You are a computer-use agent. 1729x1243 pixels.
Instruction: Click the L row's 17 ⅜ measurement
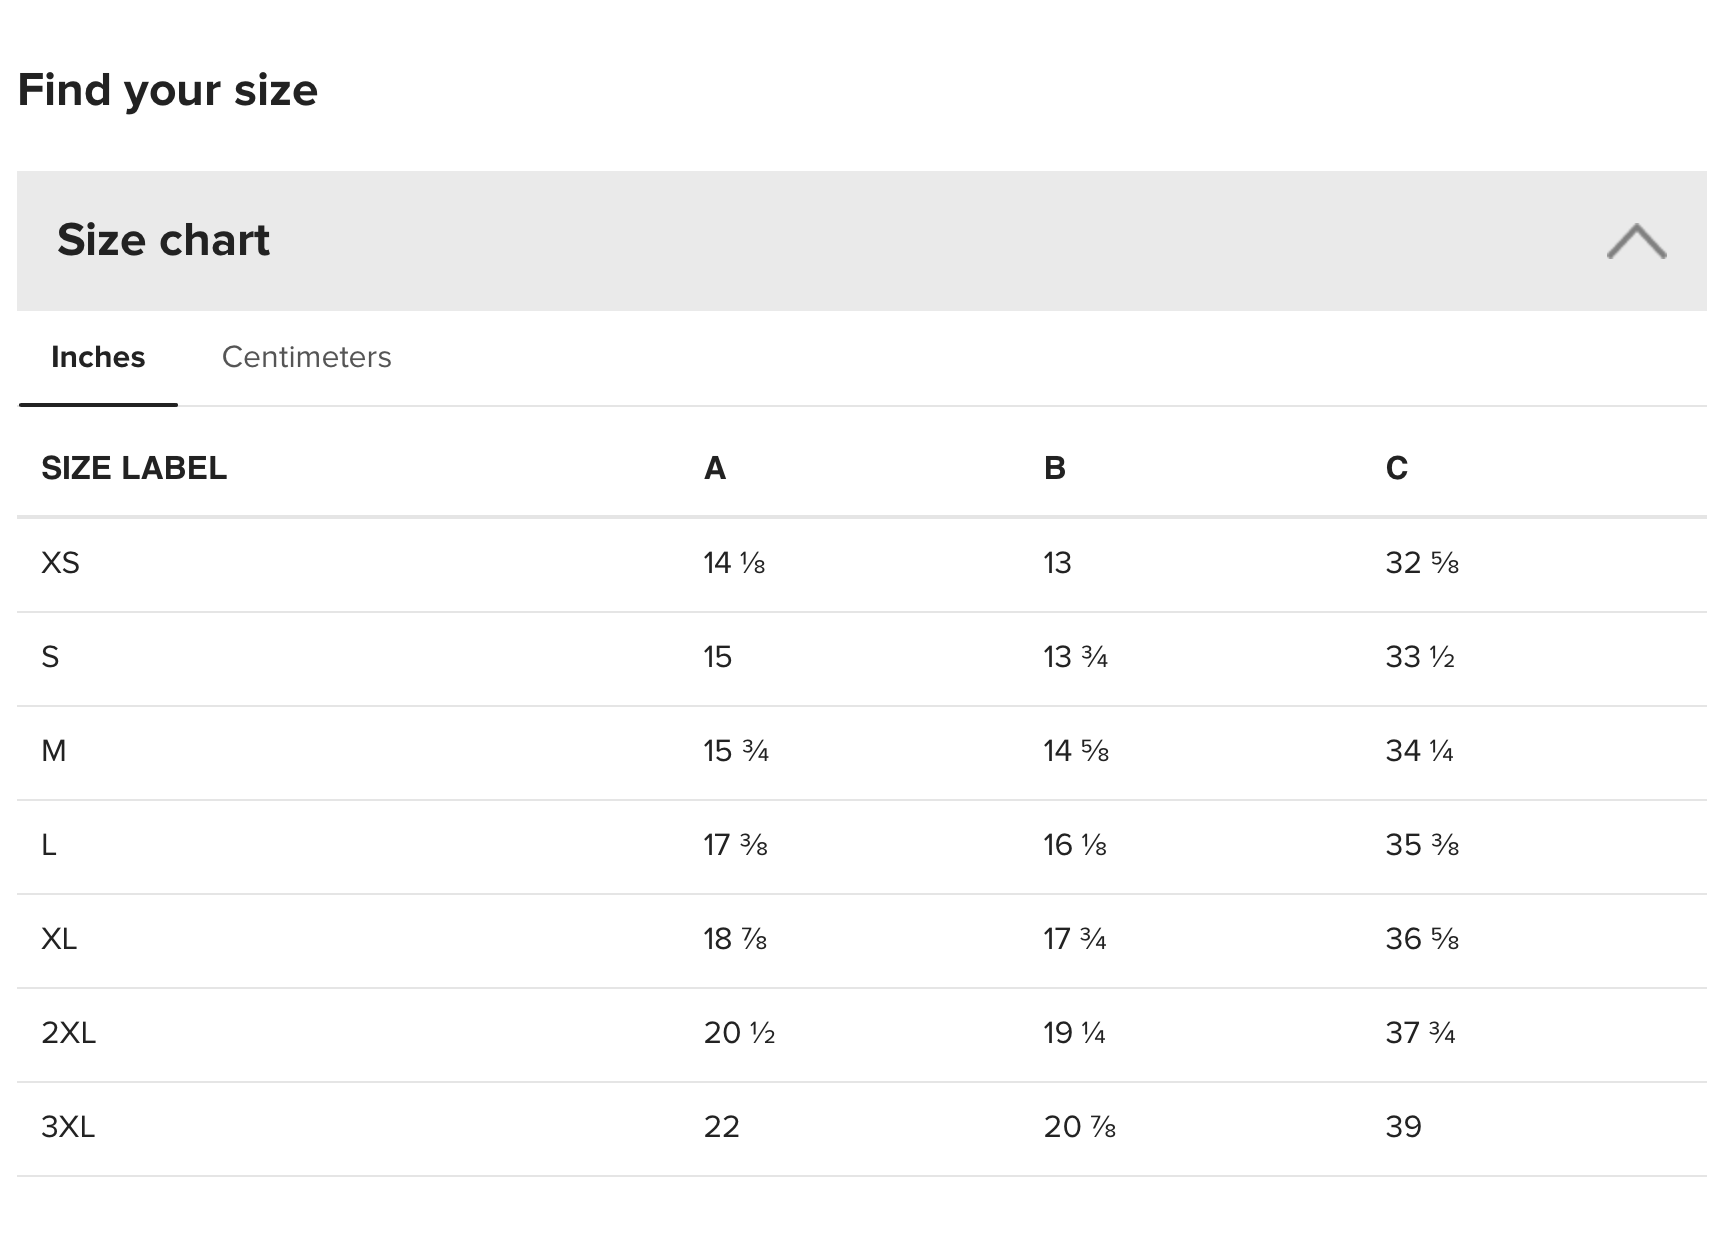[735, 845]
